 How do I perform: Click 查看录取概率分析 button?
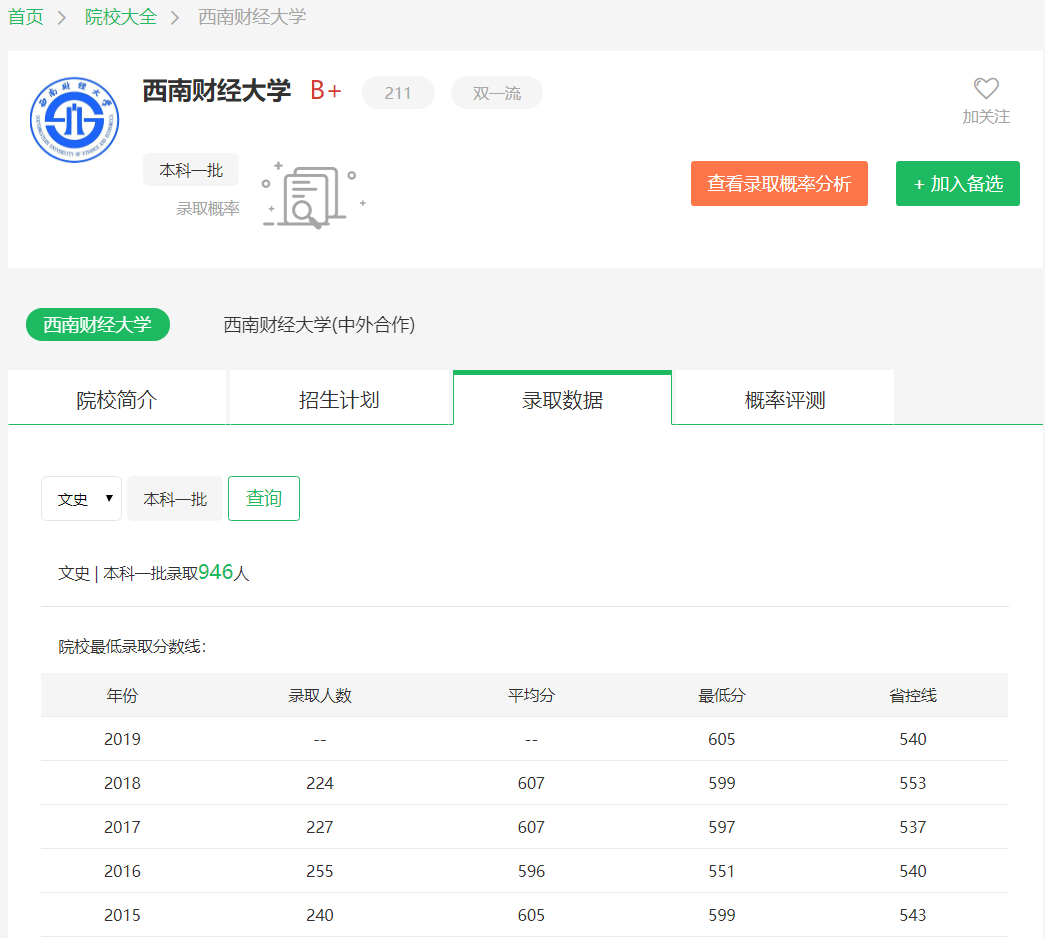click(779, 184)
